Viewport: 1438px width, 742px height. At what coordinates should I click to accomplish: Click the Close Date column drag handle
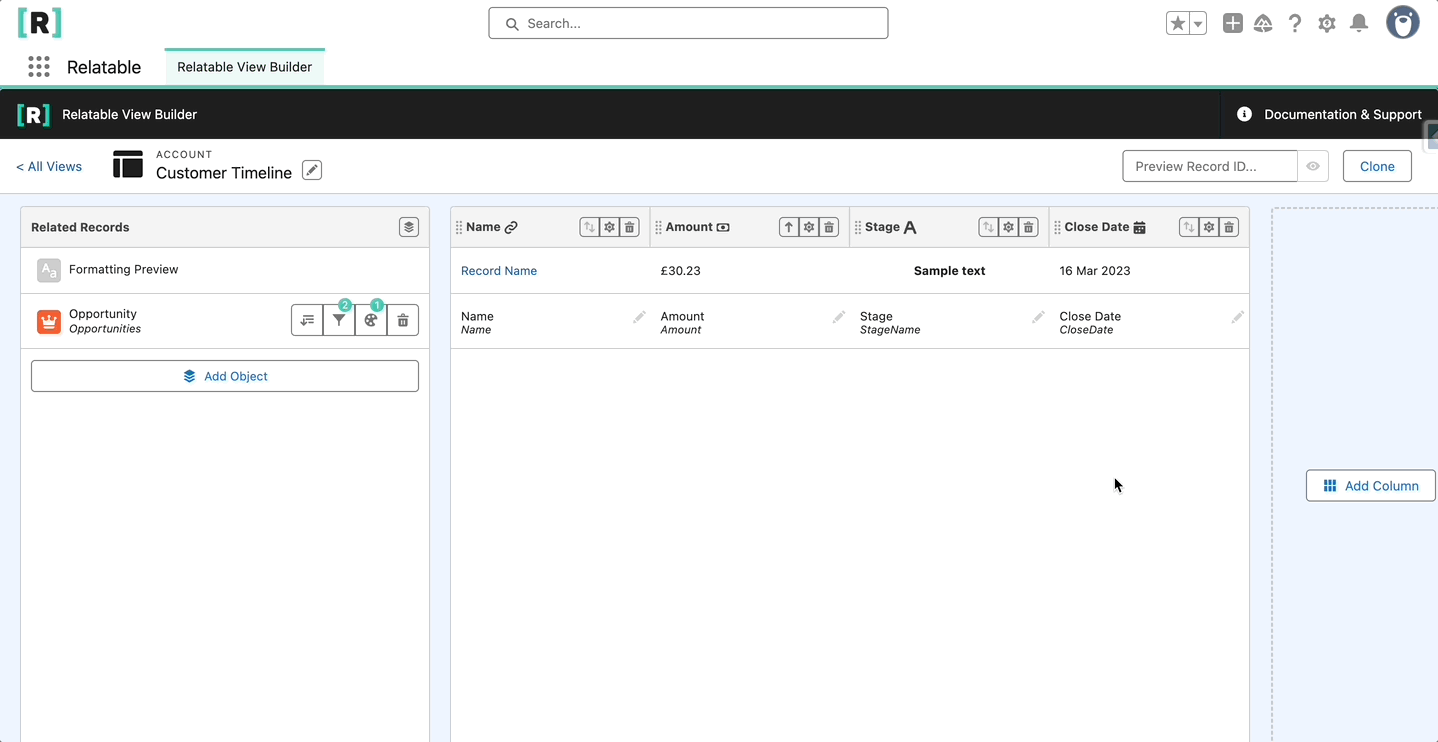1057,228
